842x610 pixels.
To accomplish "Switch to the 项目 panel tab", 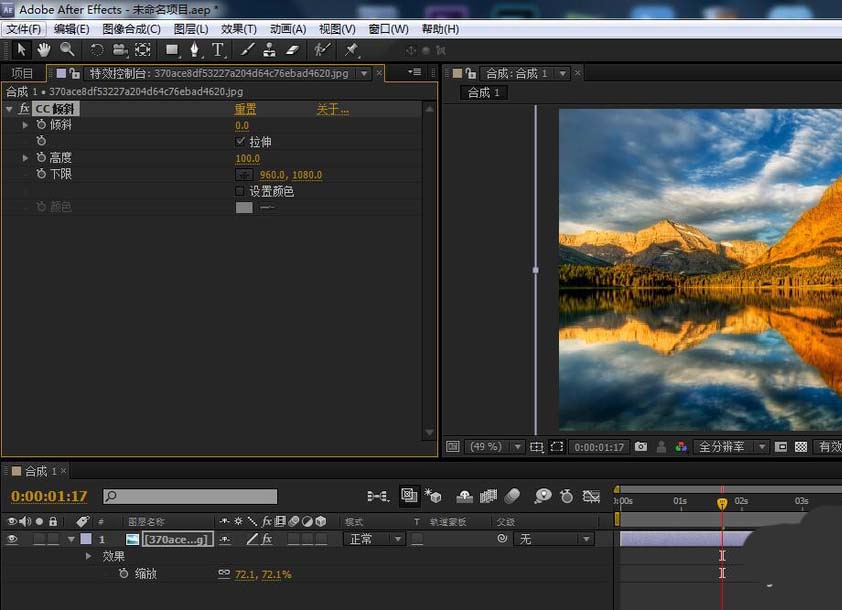I will coord(22,73).
